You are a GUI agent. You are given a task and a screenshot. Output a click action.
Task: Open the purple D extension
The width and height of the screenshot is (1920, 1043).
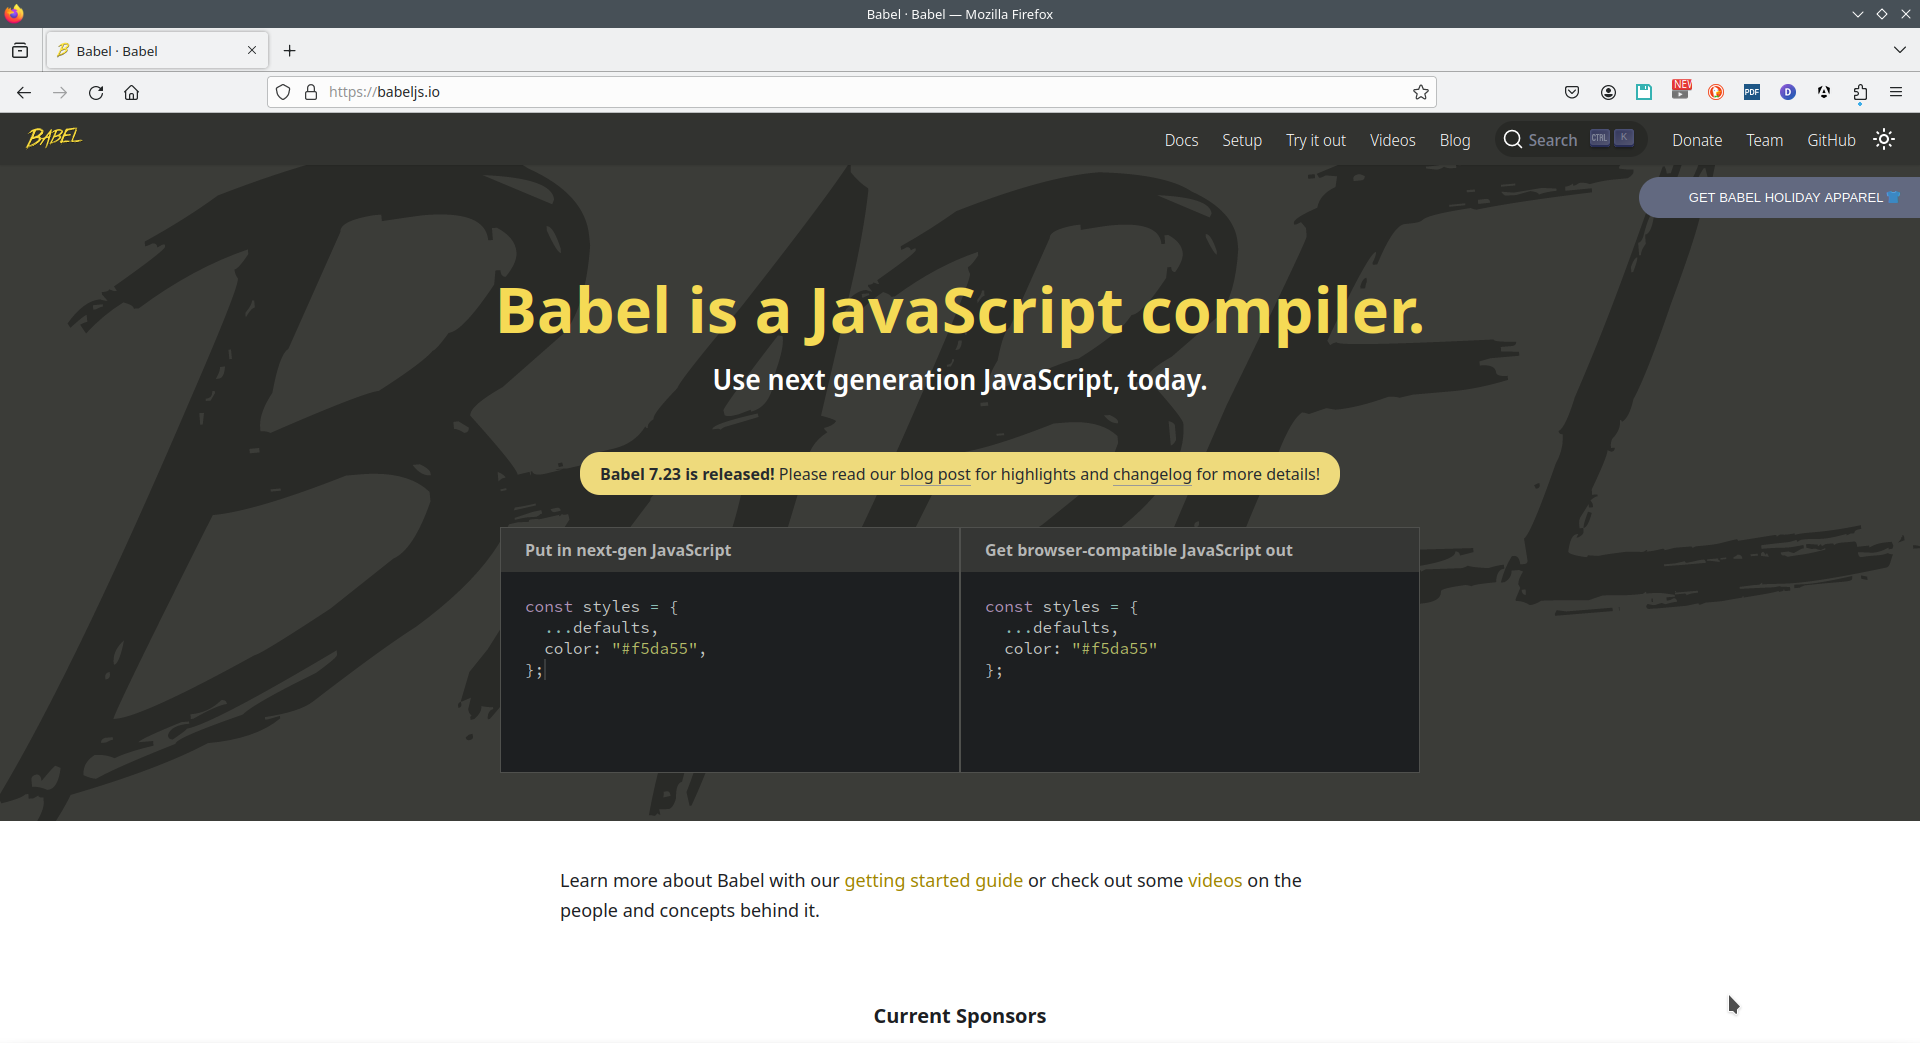tap(1788, 92)
